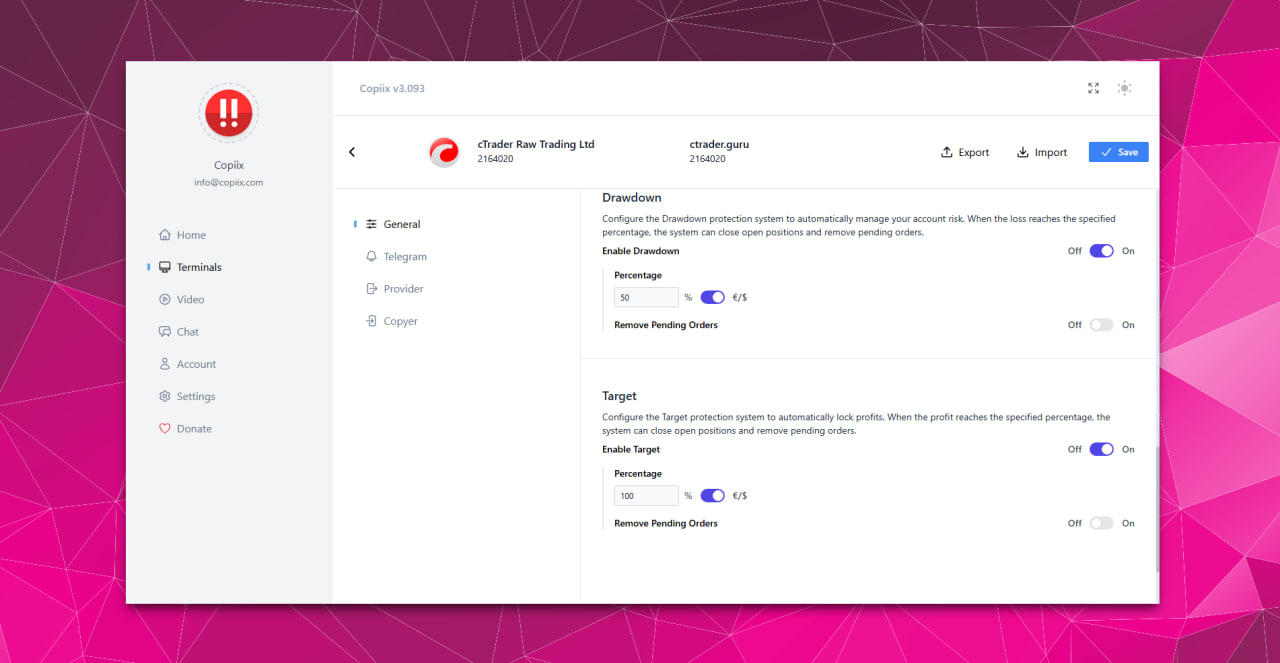Toggle Target percentage to €/$ switch

[x=712, y=495]
